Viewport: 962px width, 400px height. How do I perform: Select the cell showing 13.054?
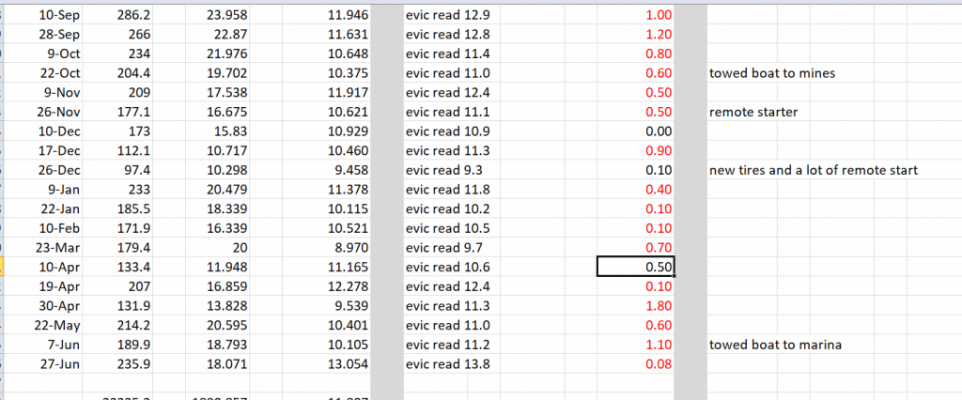(310, 364)
